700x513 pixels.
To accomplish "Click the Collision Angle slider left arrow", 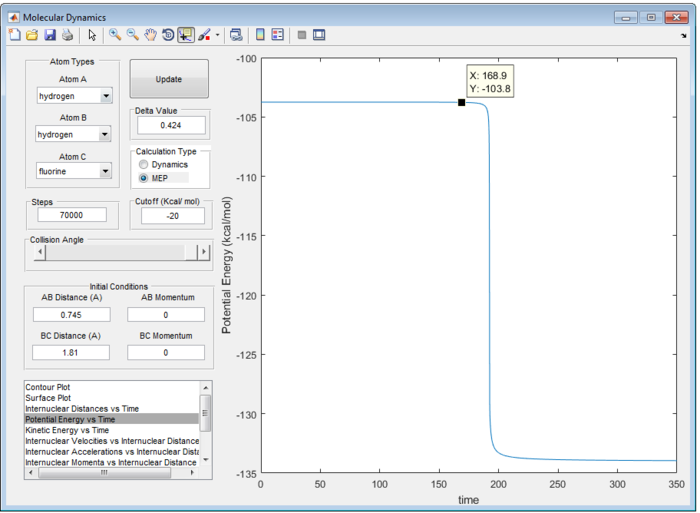I will [40, 252].
